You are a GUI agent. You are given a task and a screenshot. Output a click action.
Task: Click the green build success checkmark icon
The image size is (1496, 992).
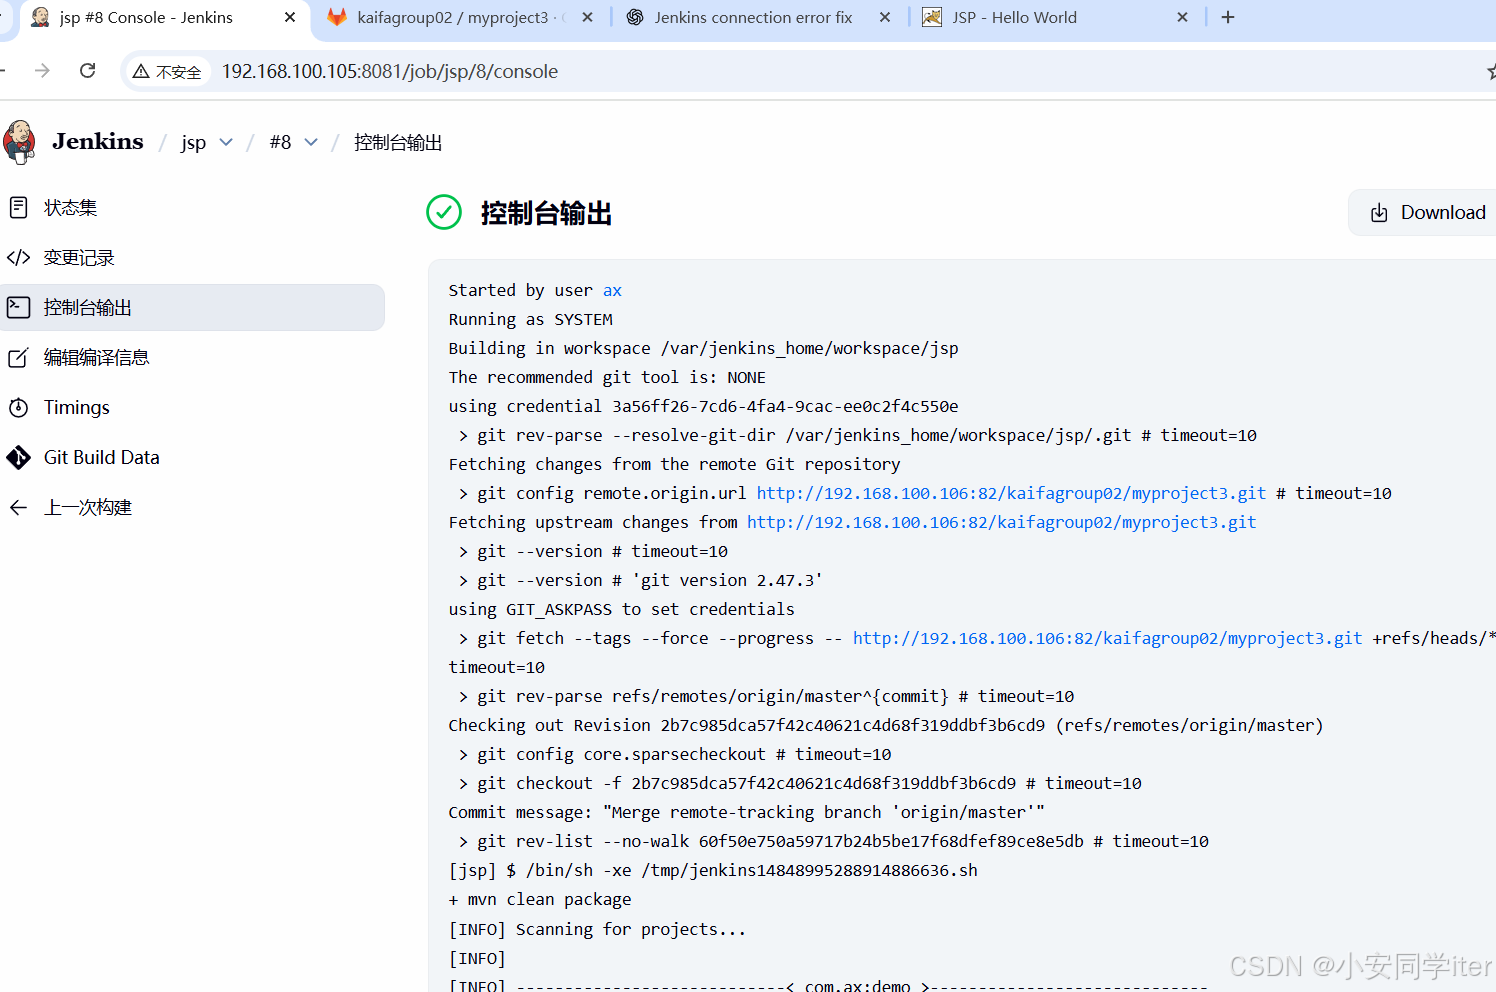coord(444,212)
